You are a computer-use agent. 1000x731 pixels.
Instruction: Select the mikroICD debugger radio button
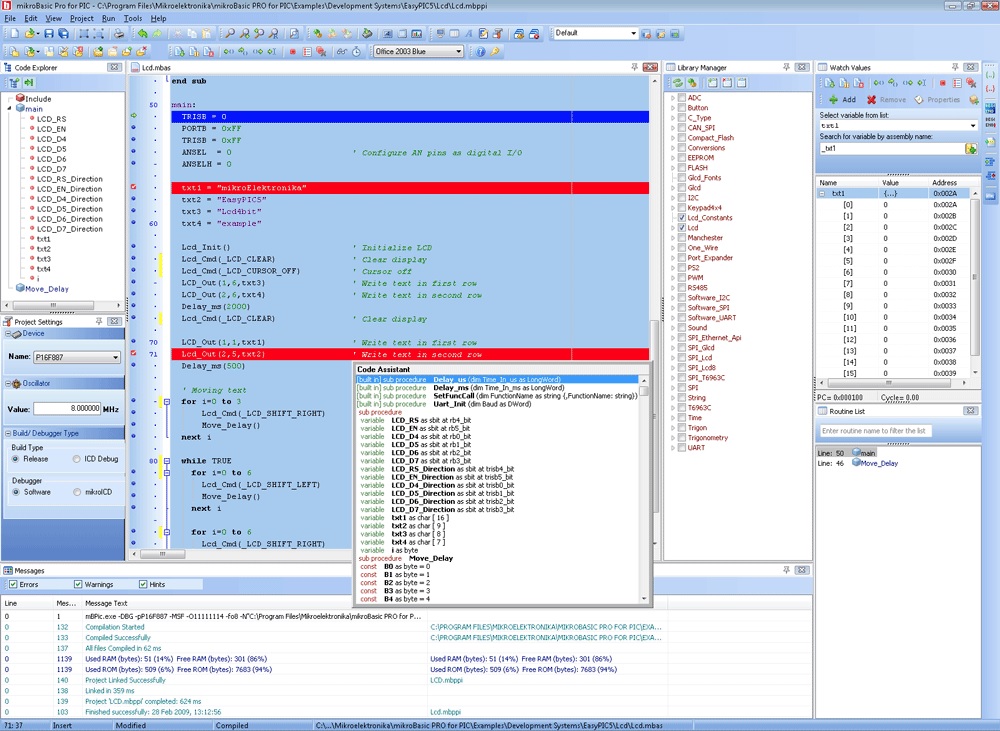pyautogui.click(x=77, y=492)
